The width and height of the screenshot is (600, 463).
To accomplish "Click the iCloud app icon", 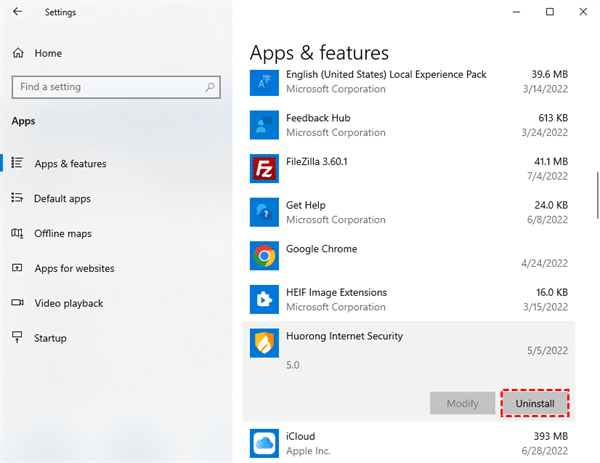I will [x=264, y=443].
